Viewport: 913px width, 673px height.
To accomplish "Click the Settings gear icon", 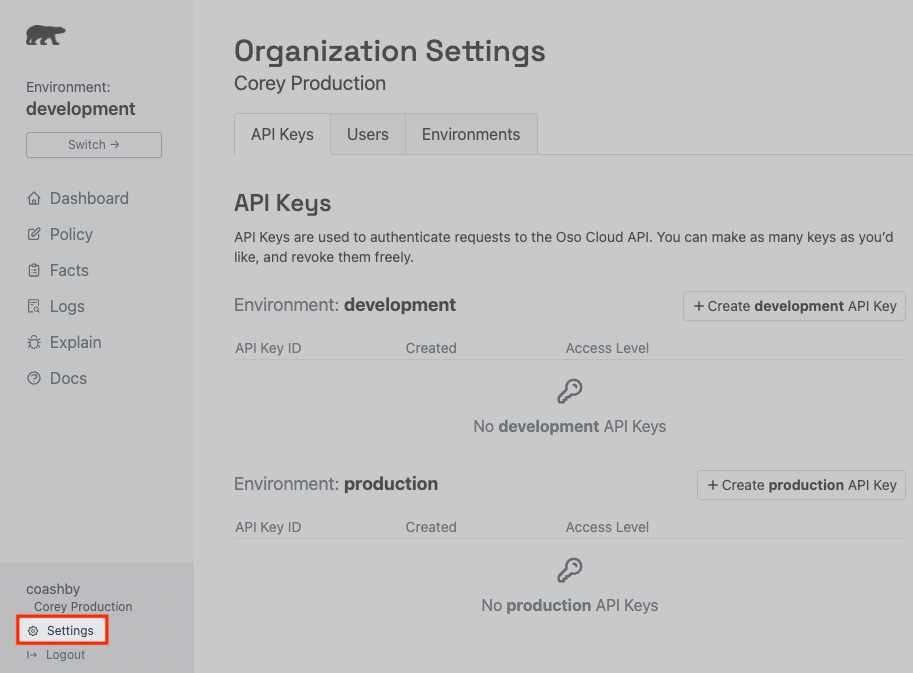I will (33, 631).
